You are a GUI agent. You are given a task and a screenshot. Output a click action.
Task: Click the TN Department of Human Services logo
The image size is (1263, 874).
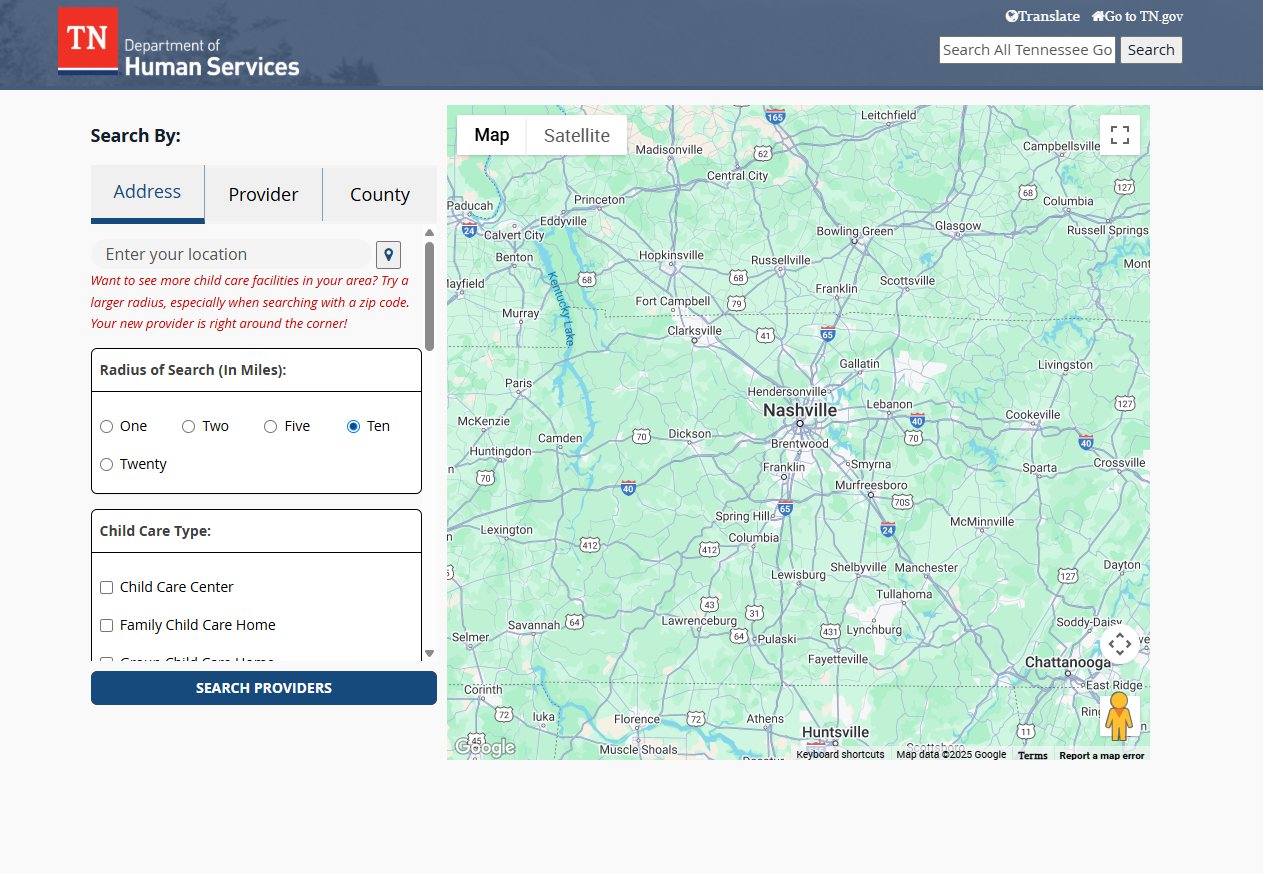tap(179, 42)
